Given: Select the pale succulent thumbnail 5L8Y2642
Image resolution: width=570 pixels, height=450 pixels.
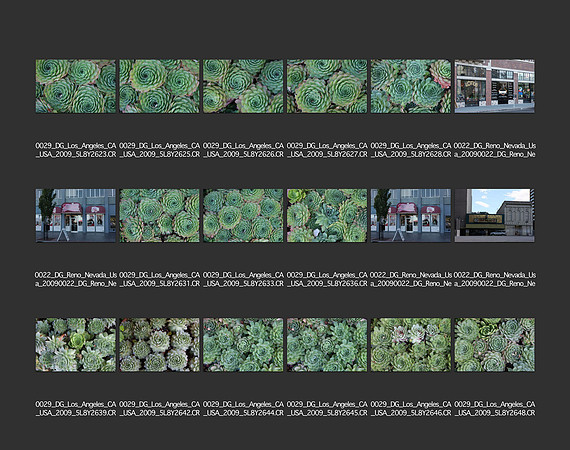Looking at the screenshot, I should click(160, 345).
